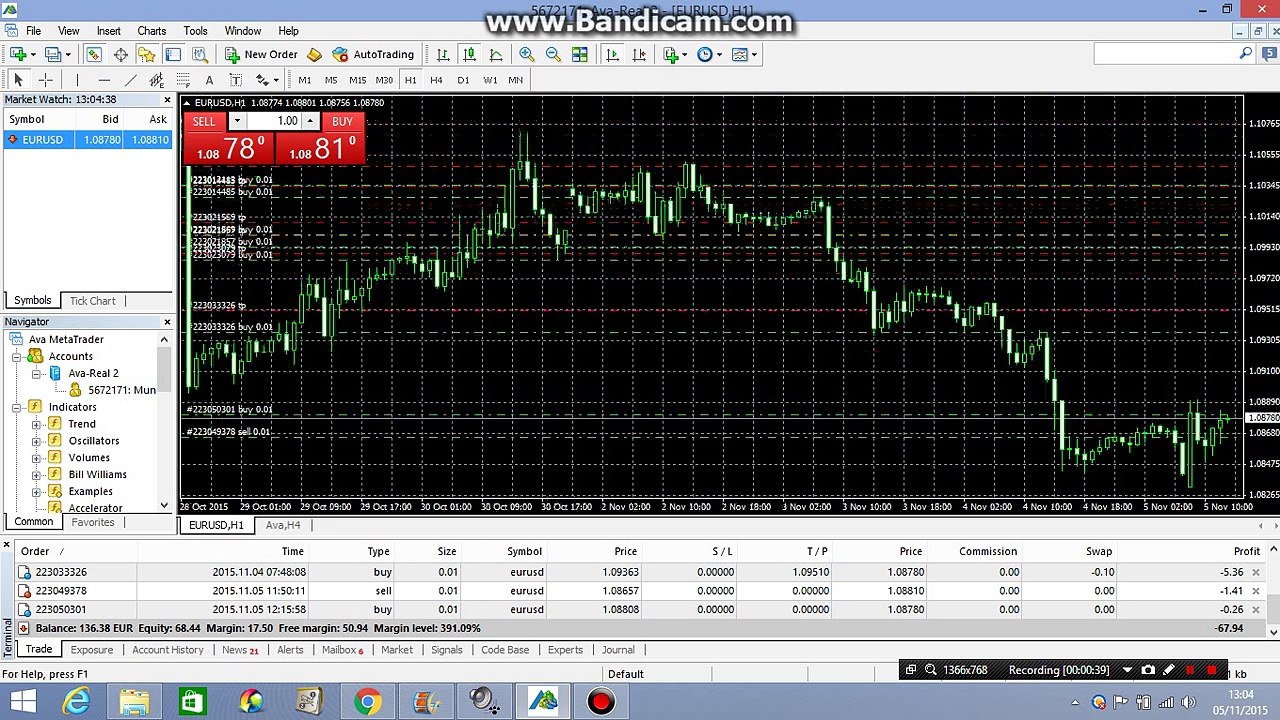Expand the Trend indicators folder
This screenshot has width=1280, height=720.
(x=37, y=424)
